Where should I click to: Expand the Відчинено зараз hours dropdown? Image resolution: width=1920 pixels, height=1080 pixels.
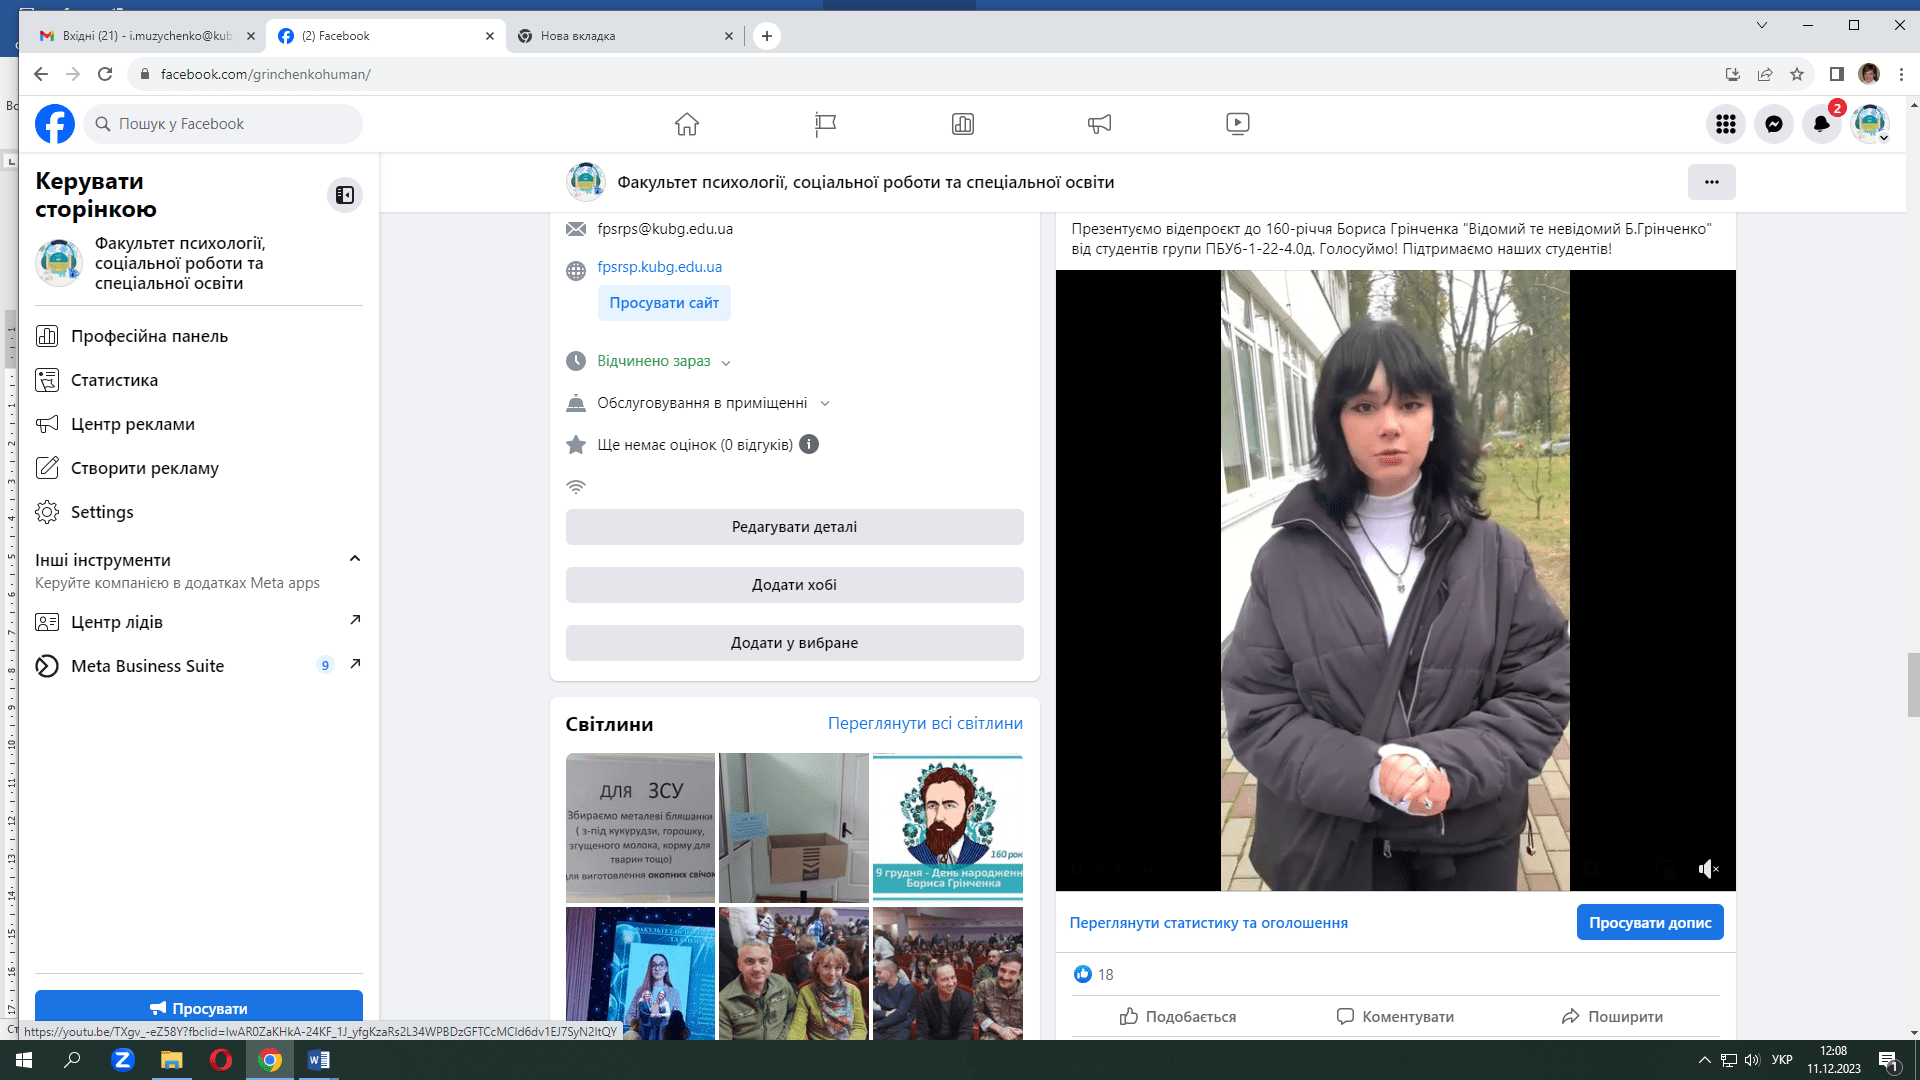point(726,362)
